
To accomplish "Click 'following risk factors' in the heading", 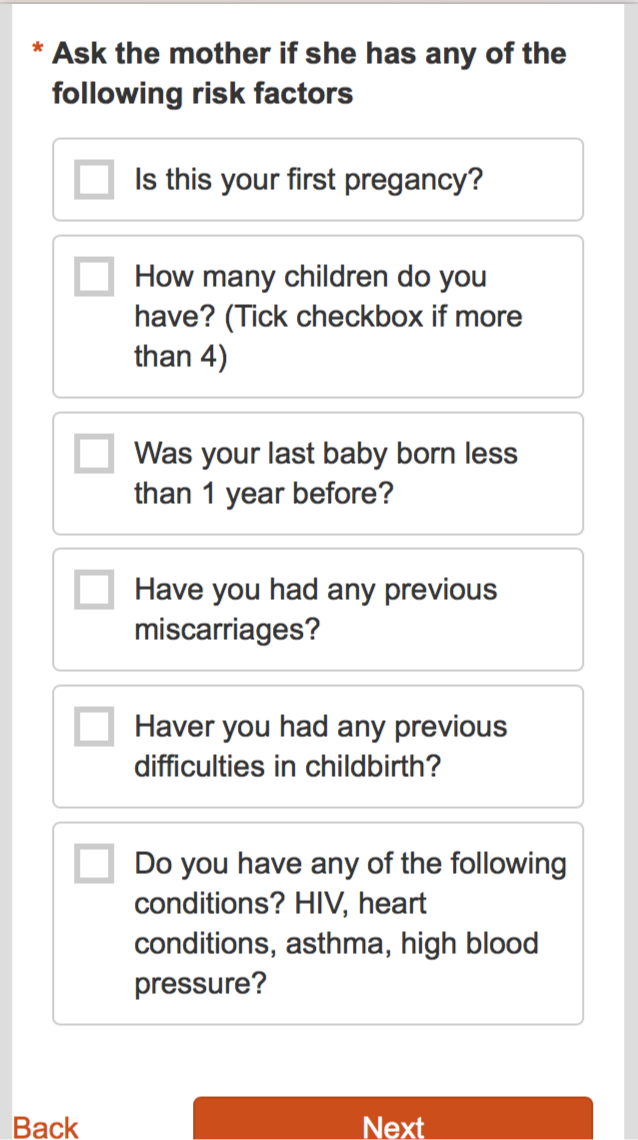I will 202,94.
